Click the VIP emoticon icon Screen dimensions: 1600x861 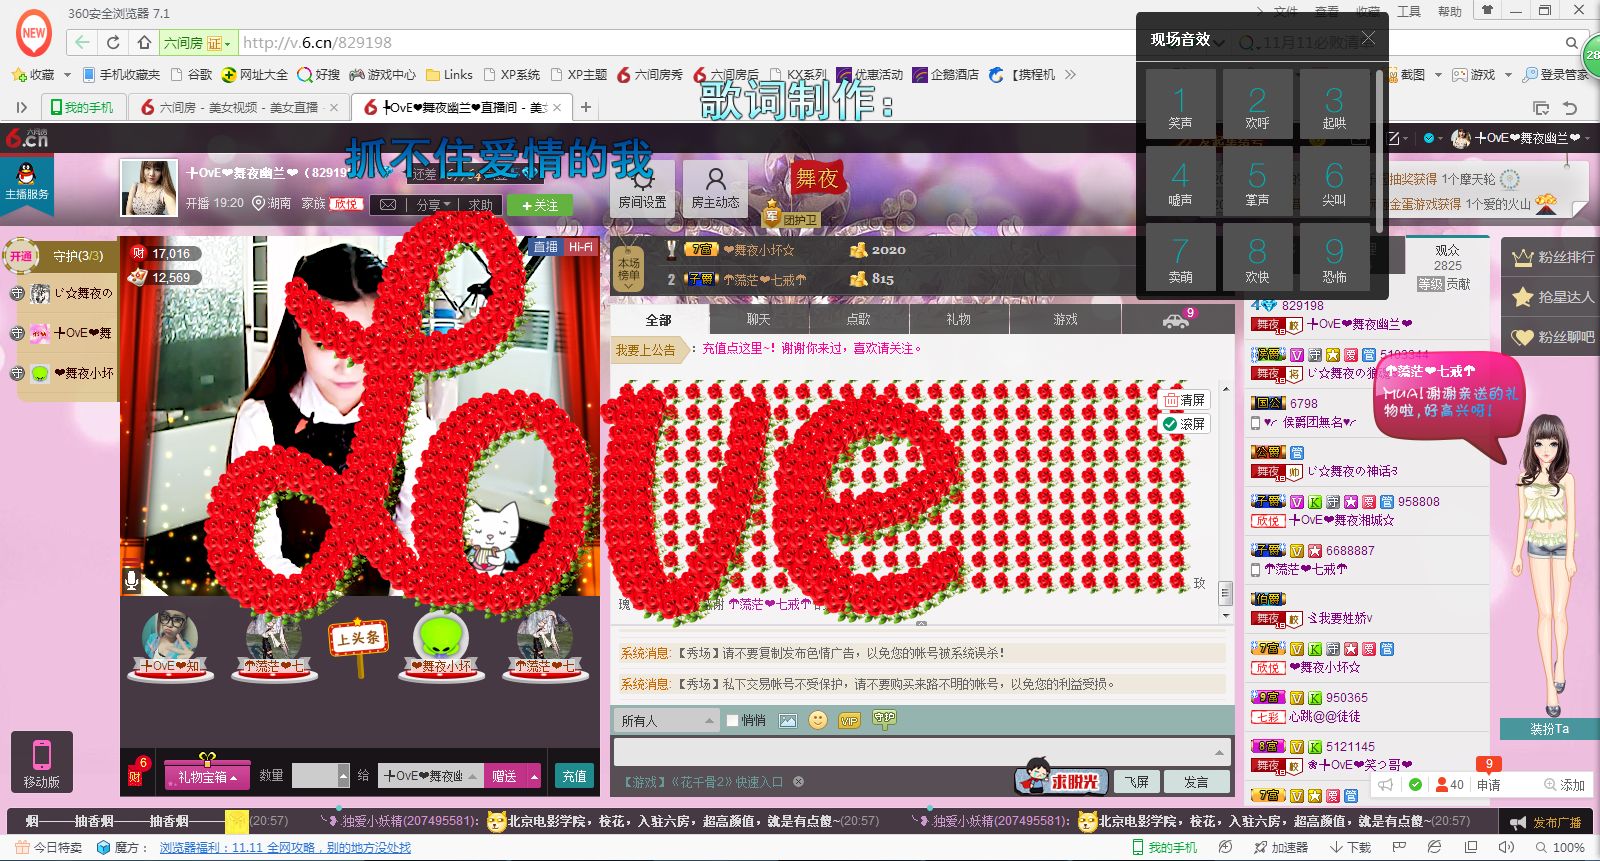pos(850,720)
